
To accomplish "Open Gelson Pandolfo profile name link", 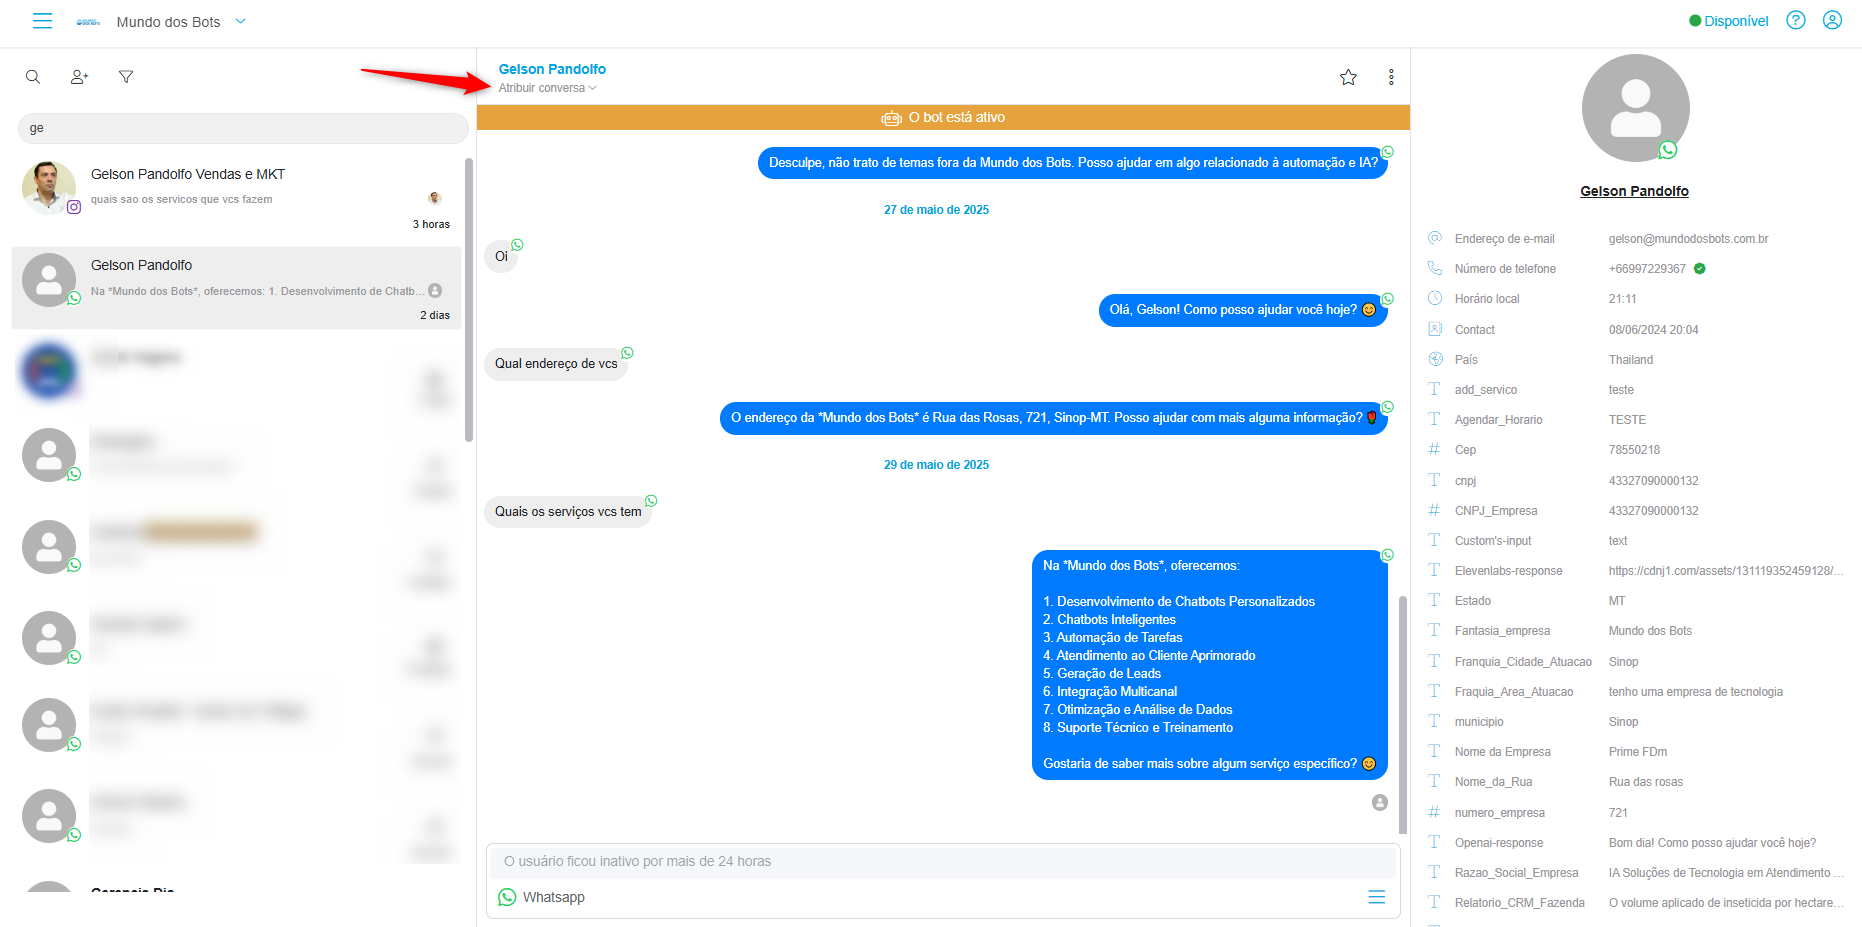I will 1634,191.
